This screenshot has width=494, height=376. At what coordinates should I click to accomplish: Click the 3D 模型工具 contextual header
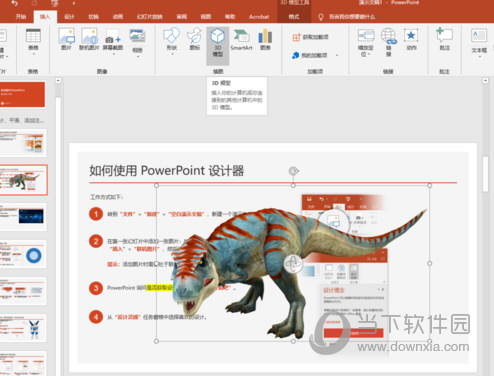294,3
